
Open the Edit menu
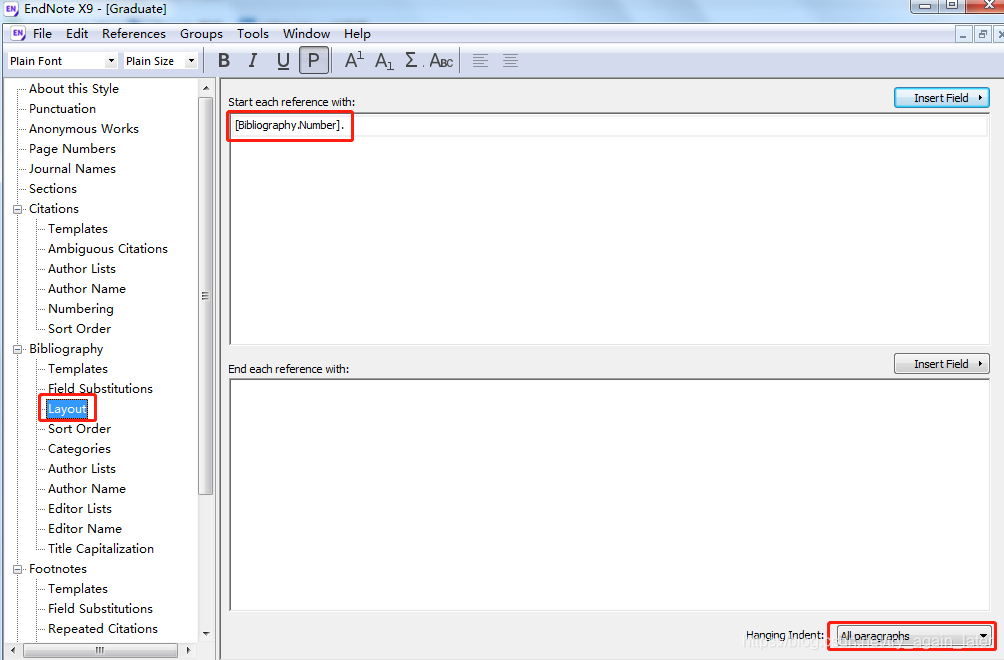(77, 33)
